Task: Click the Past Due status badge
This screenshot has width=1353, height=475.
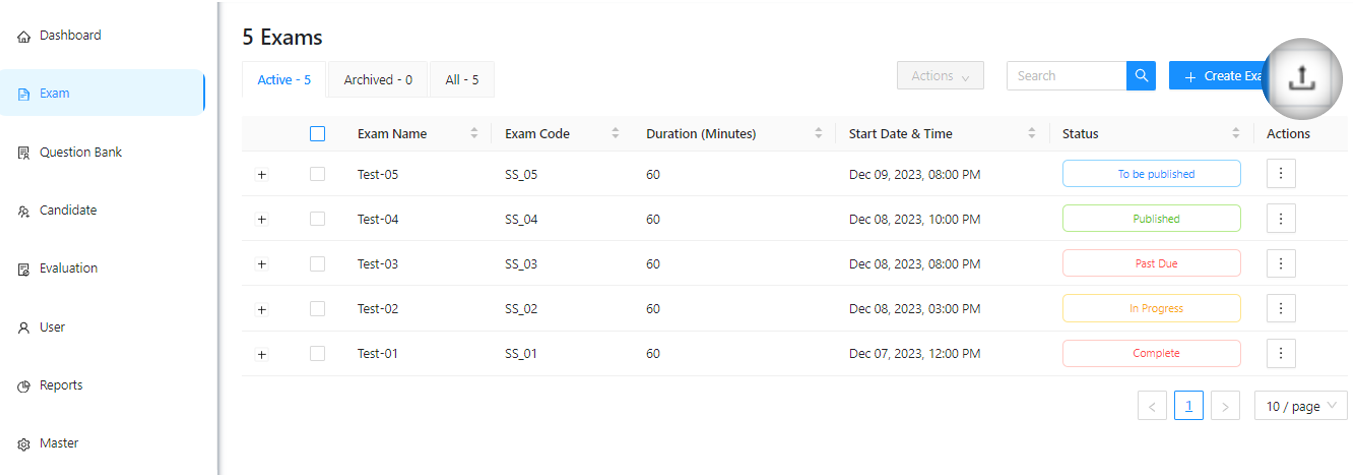Action: 1151,264
